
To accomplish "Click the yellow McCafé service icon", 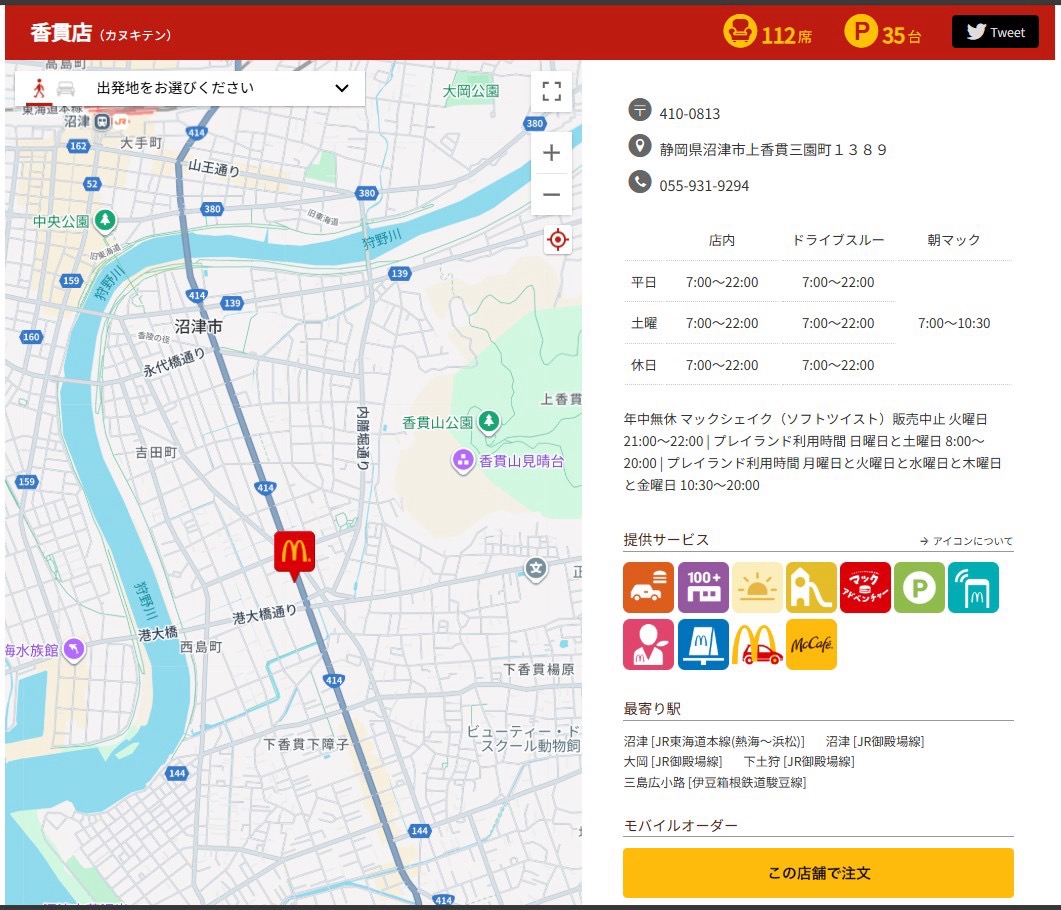I will [811, 644].
